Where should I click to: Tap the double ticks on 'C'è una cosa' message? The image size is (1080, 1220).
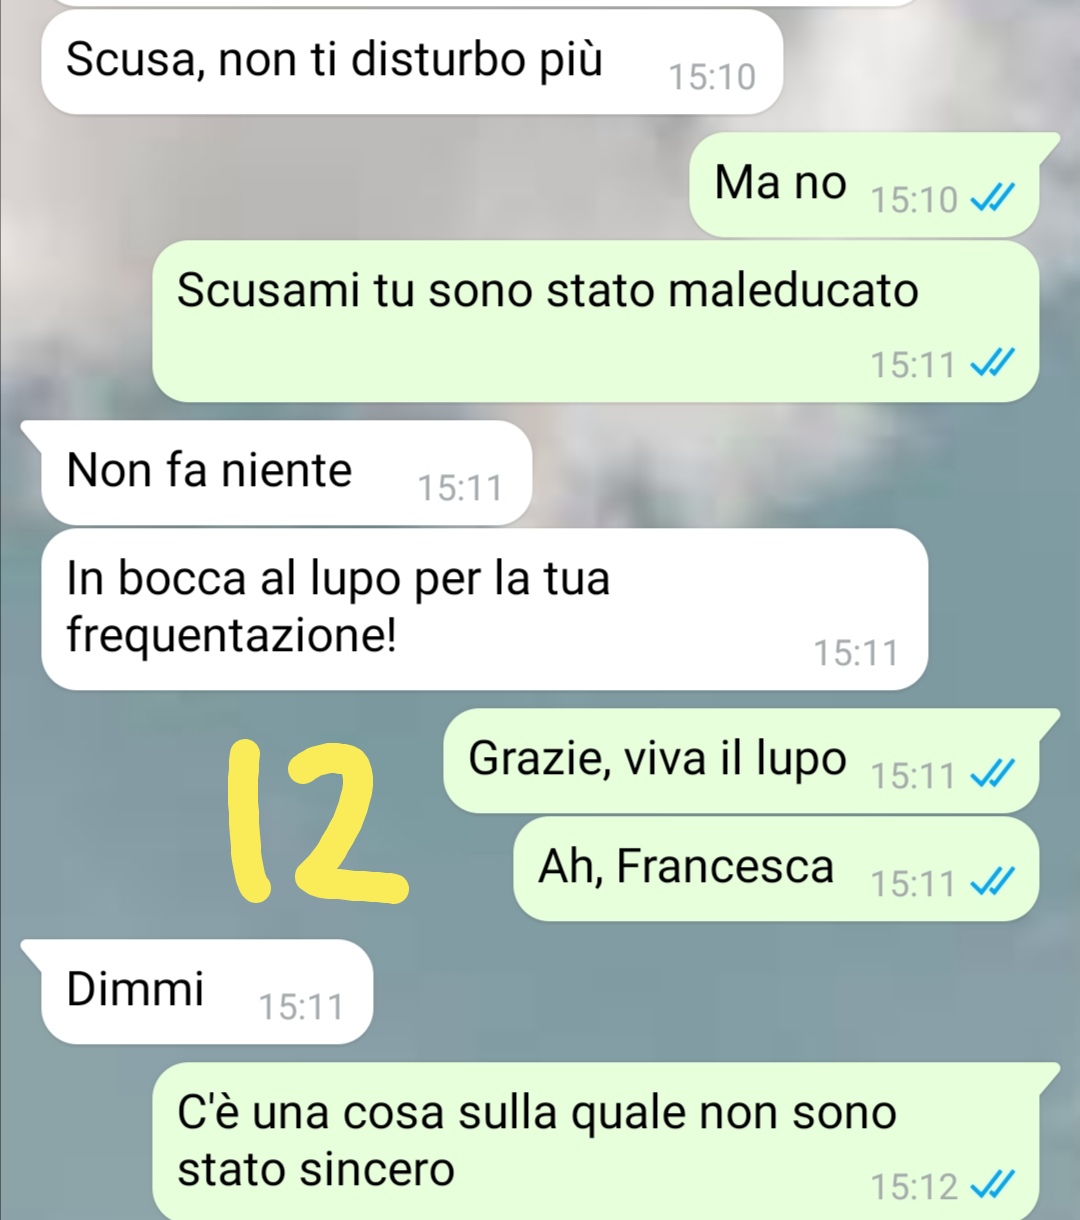(x=993, y=1186)
